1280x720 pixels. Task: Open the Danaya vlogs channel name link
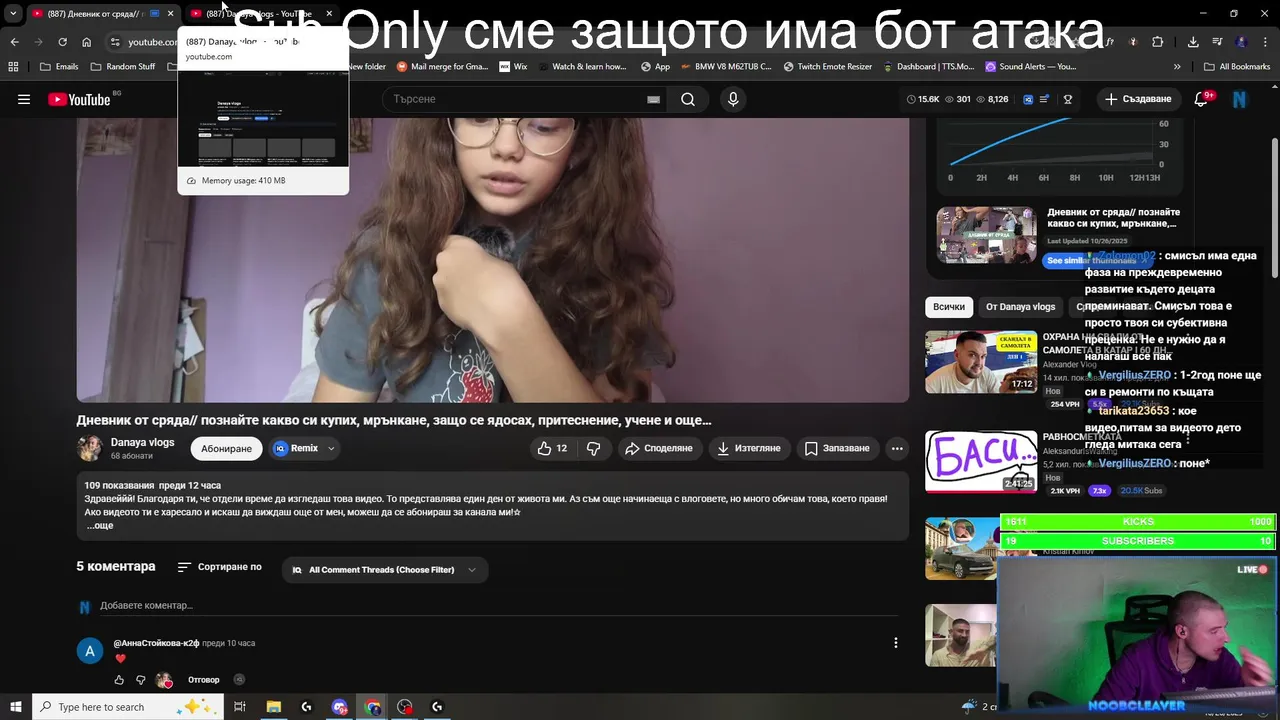(x=142, y=442)
